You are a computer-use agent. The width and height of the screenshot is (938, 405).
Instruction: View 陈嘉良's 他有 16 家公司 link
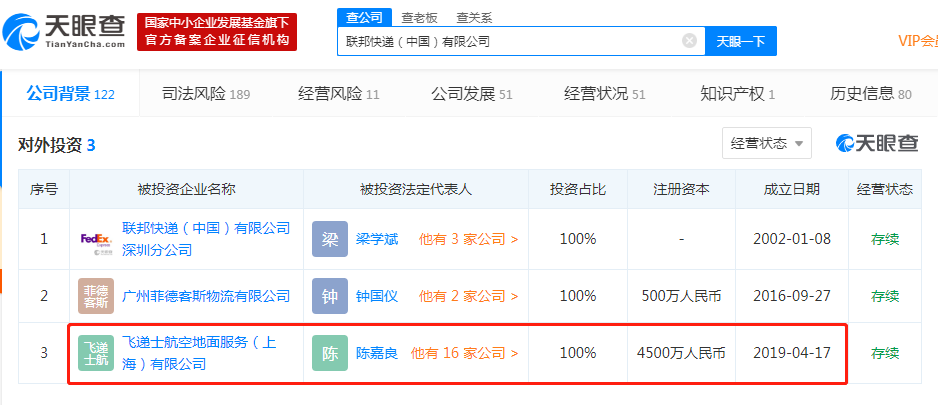(464, 353)
